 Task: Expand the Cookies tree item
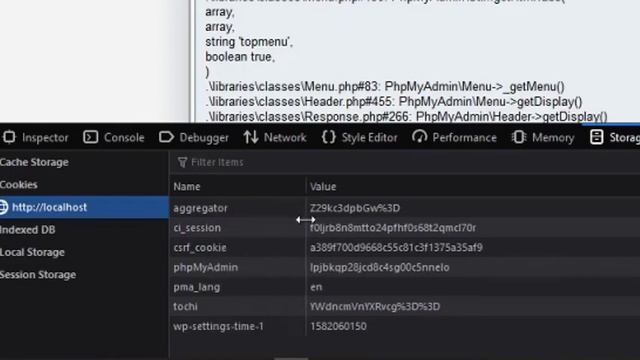[19, 184]
